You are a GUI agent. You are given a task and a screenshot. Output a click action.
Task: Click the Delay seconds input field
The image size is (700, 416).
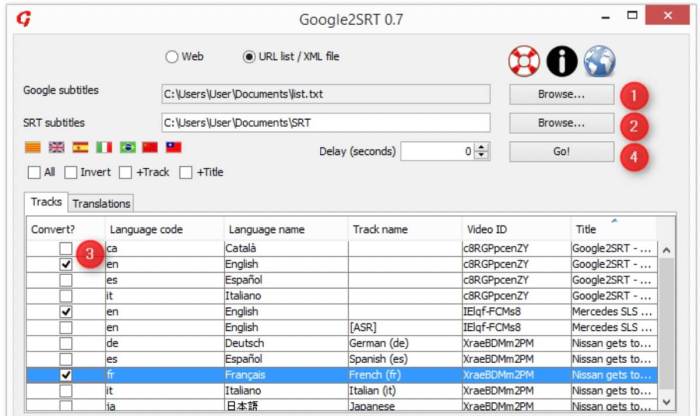(x=438, y=151)
